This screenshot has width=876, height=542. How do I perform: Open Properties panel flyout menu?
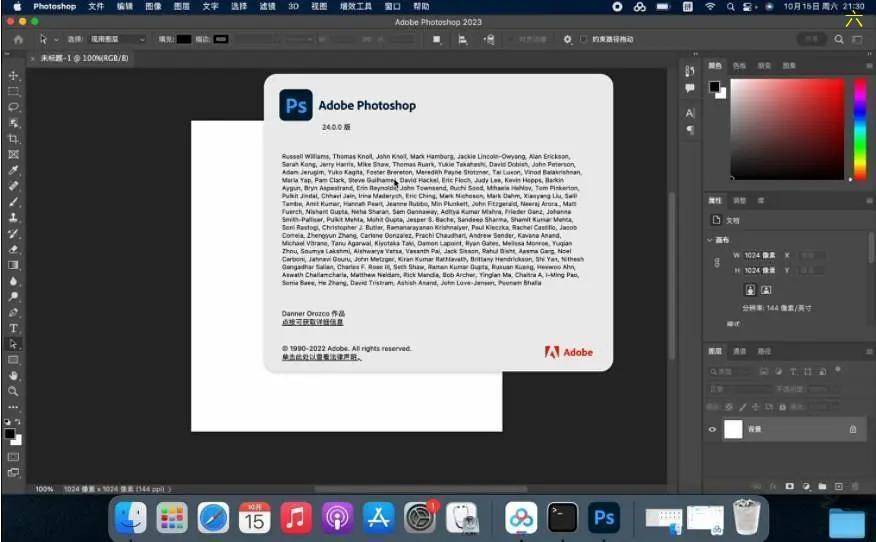tap(869, 201)
